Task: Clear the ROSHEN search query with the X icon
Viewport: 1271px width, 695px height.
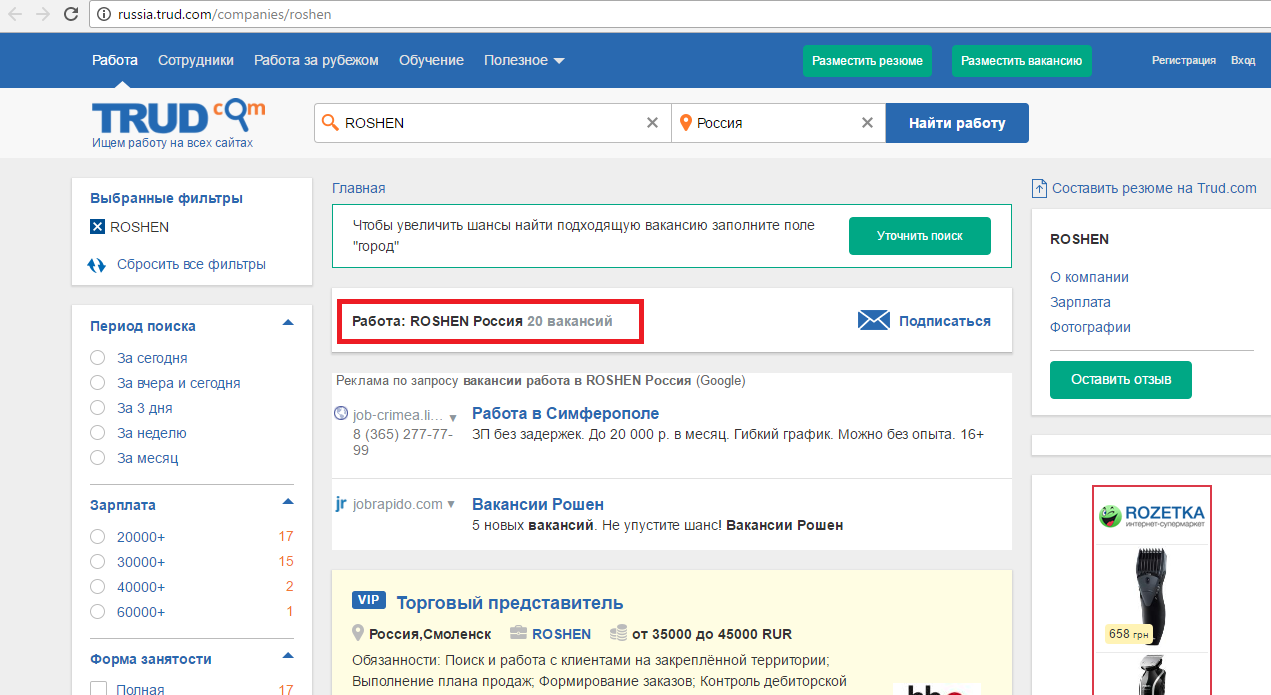Action: [x=652, y=122]
